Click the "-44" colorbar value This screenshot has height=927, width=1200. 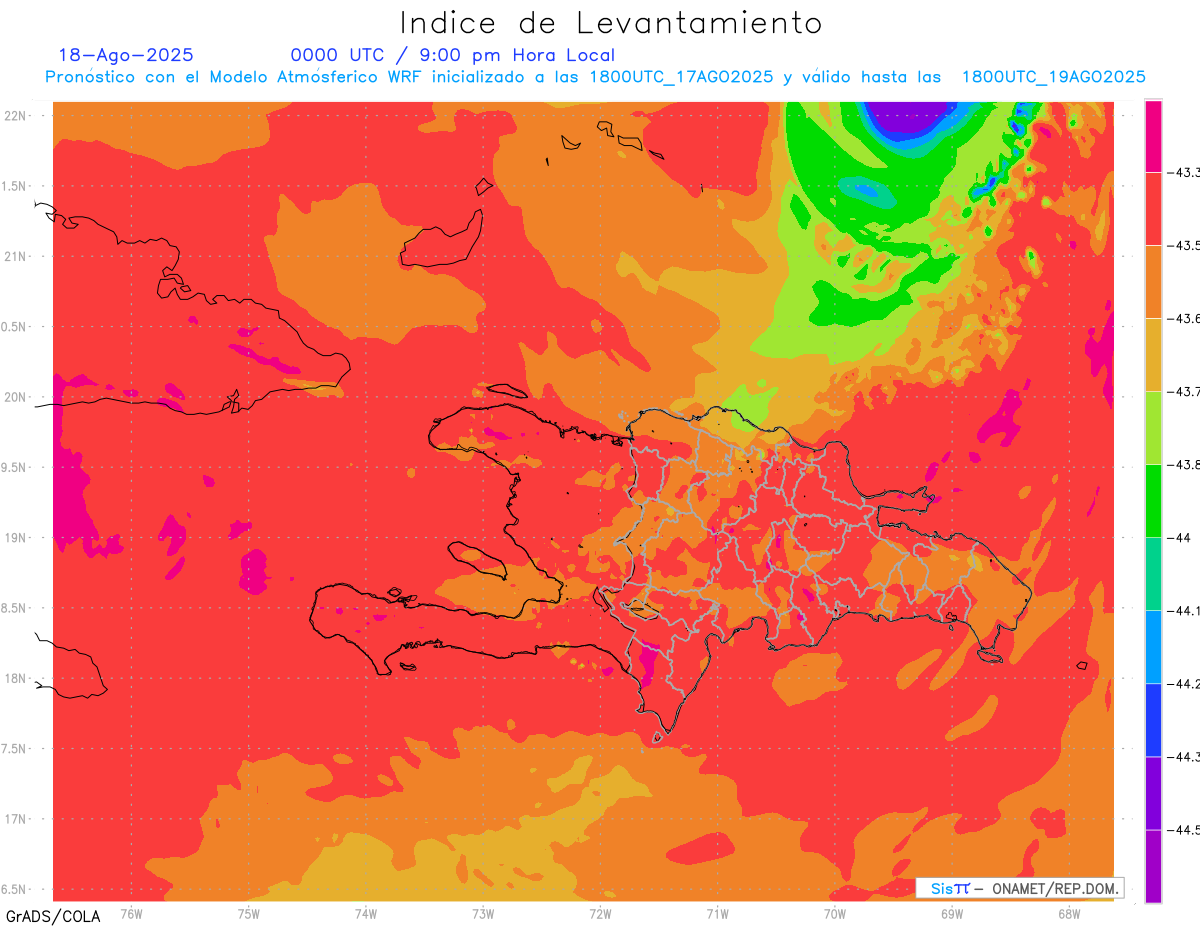1179,538
